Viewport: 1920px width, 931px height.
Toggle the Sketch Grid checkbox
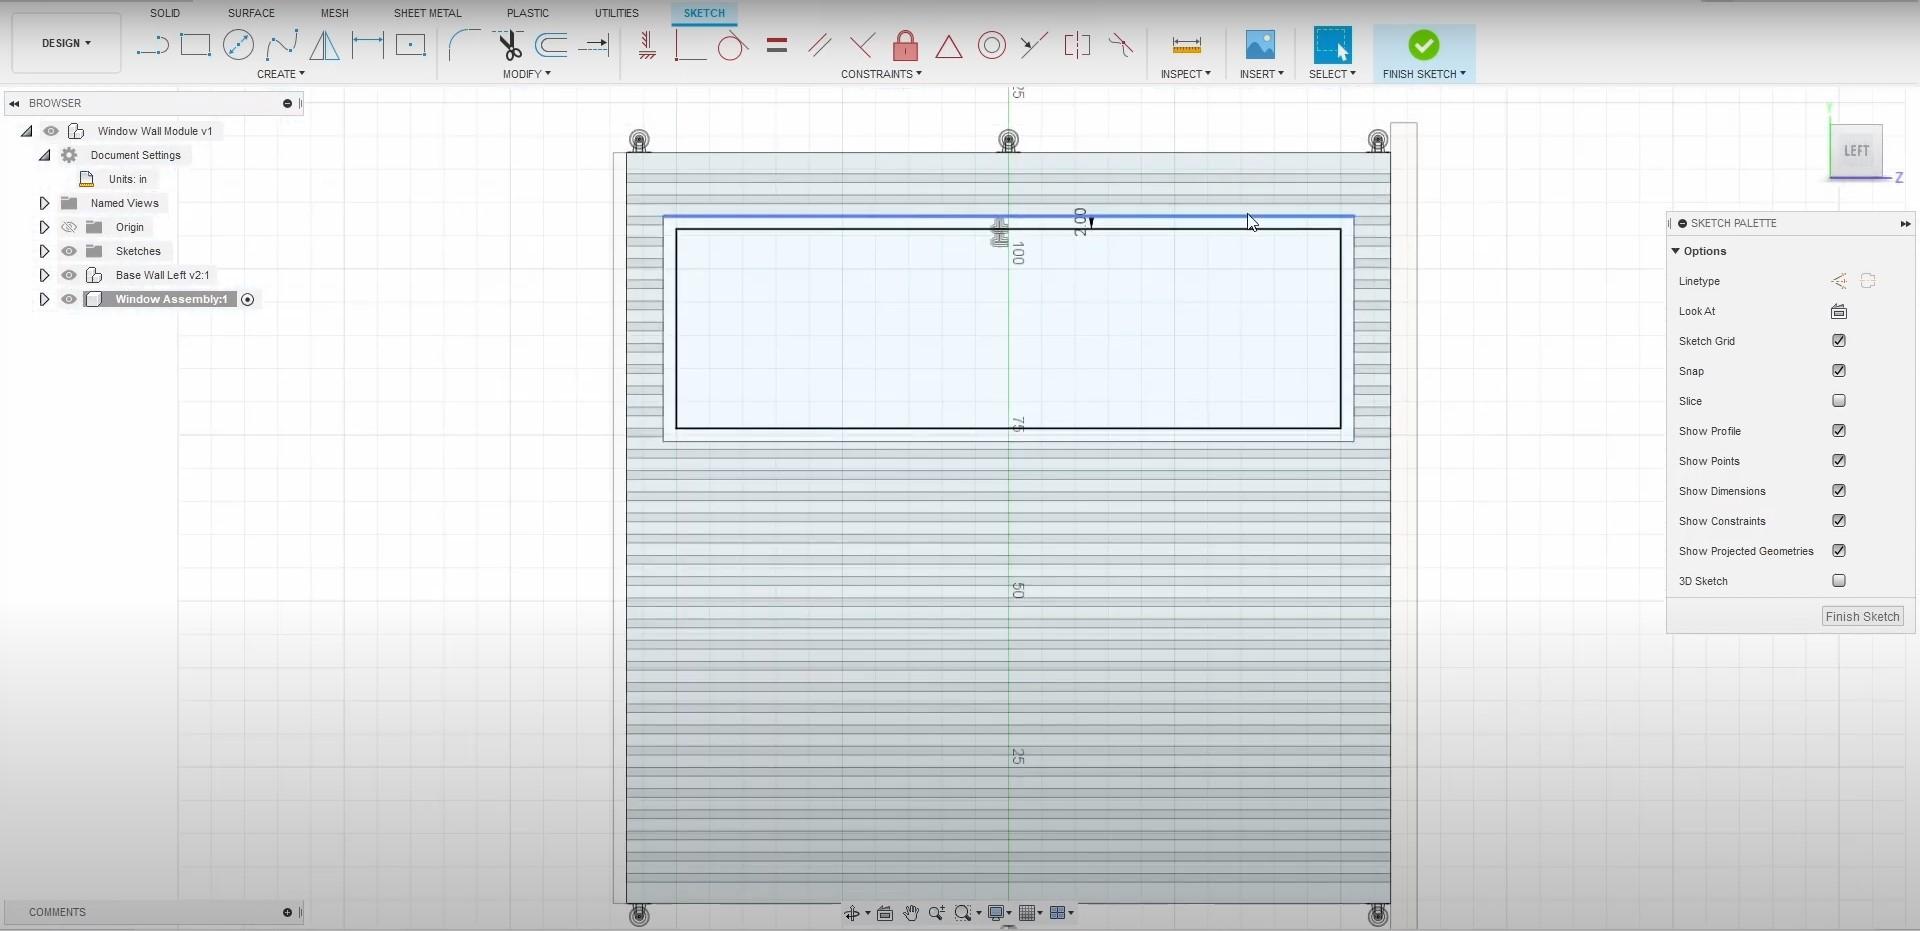pos(1838,341)
